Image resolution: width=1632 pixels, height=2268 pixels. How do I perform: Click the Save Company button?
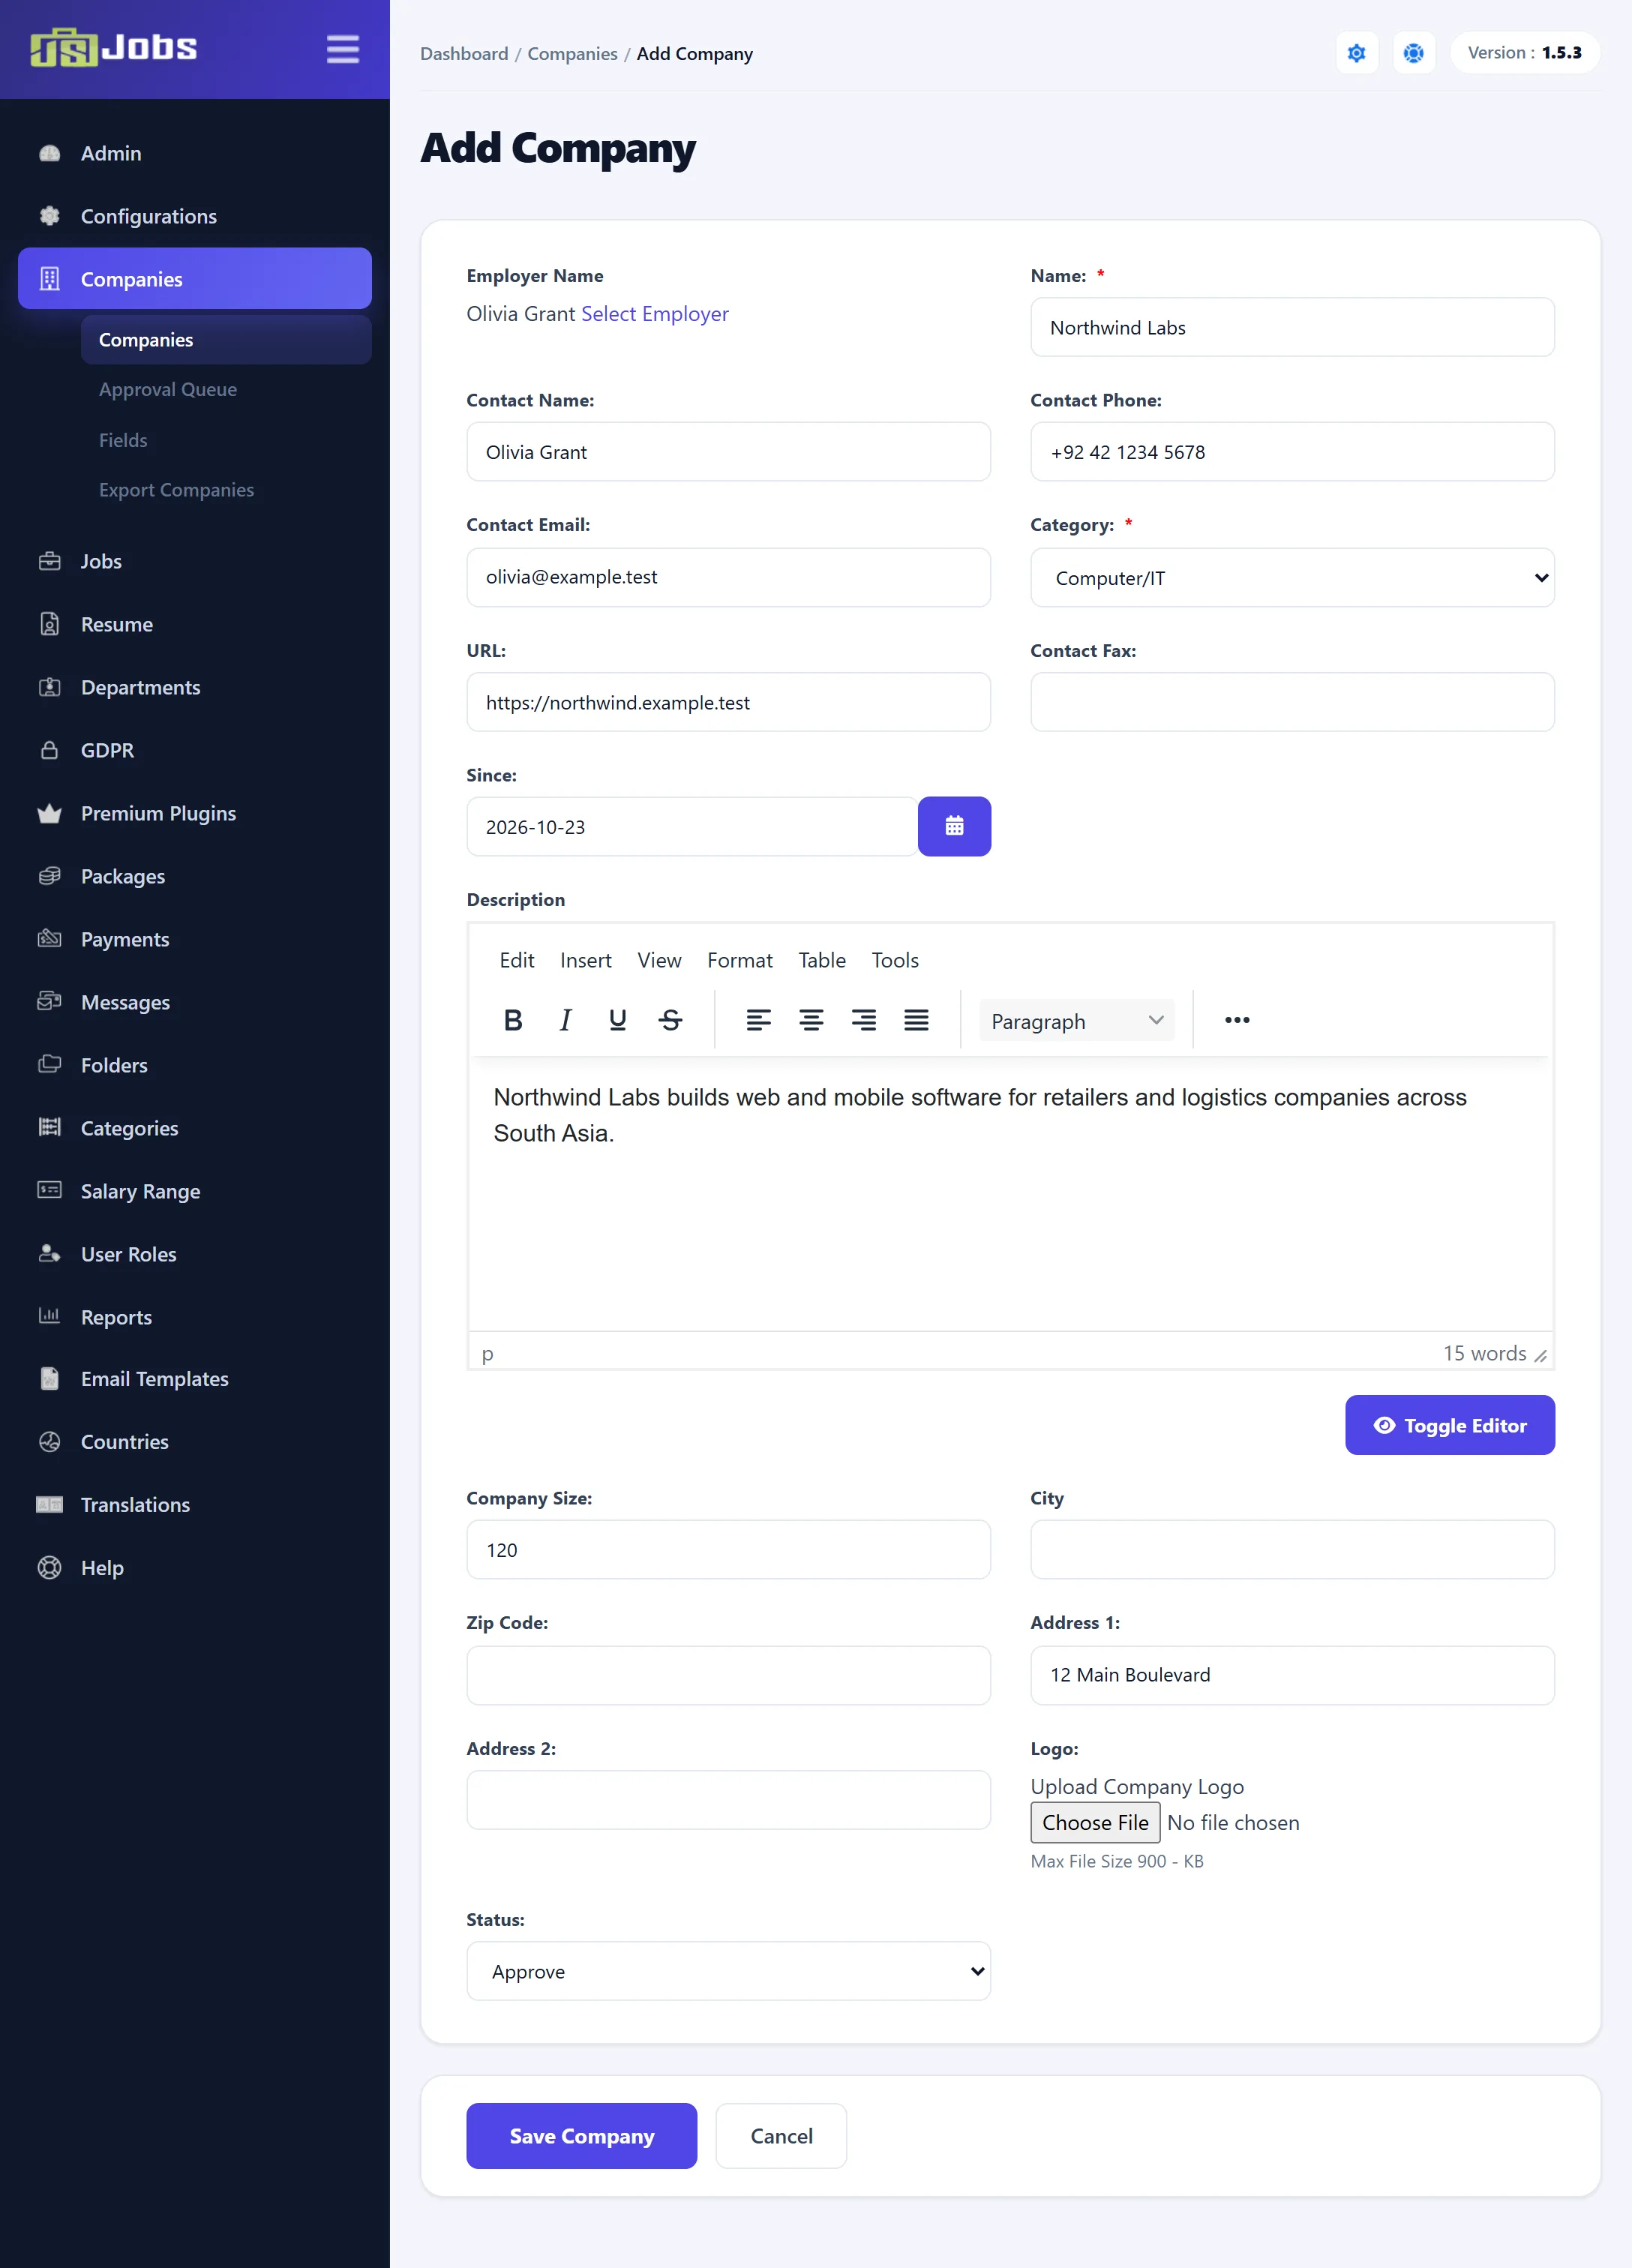tap(581, 2136)
